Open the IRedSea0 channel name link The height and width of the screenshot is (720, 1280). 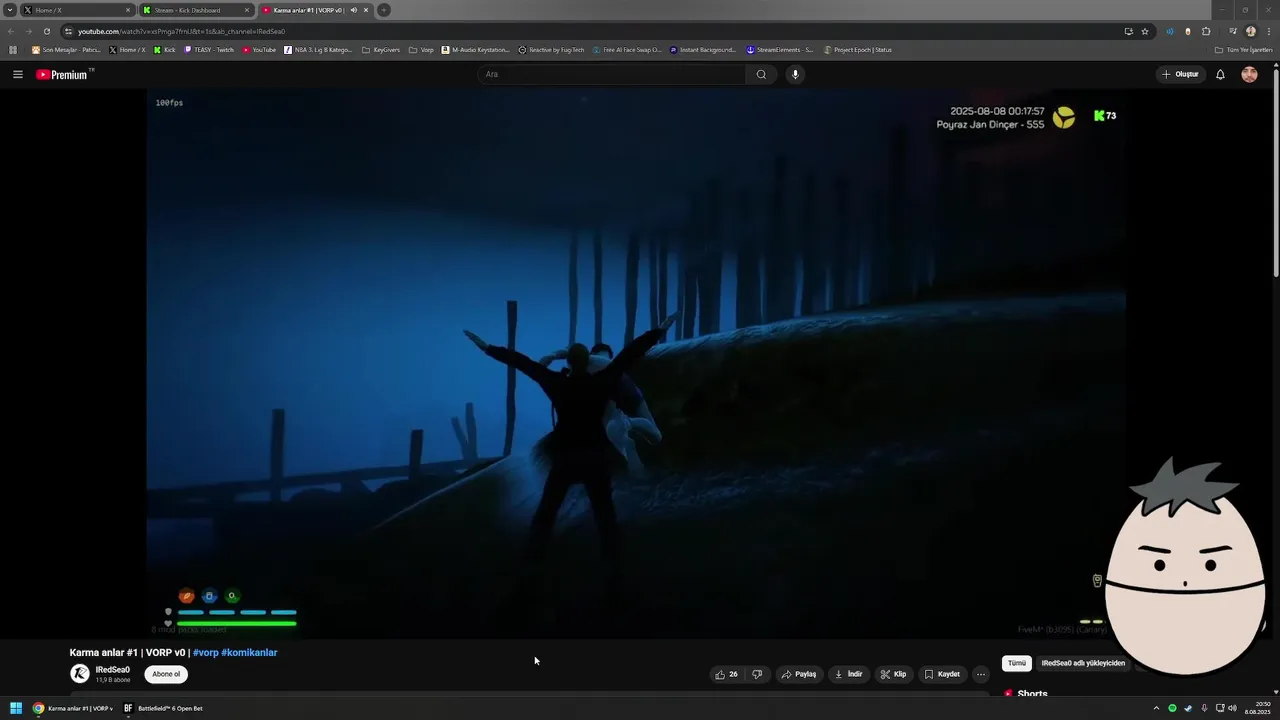112,670
